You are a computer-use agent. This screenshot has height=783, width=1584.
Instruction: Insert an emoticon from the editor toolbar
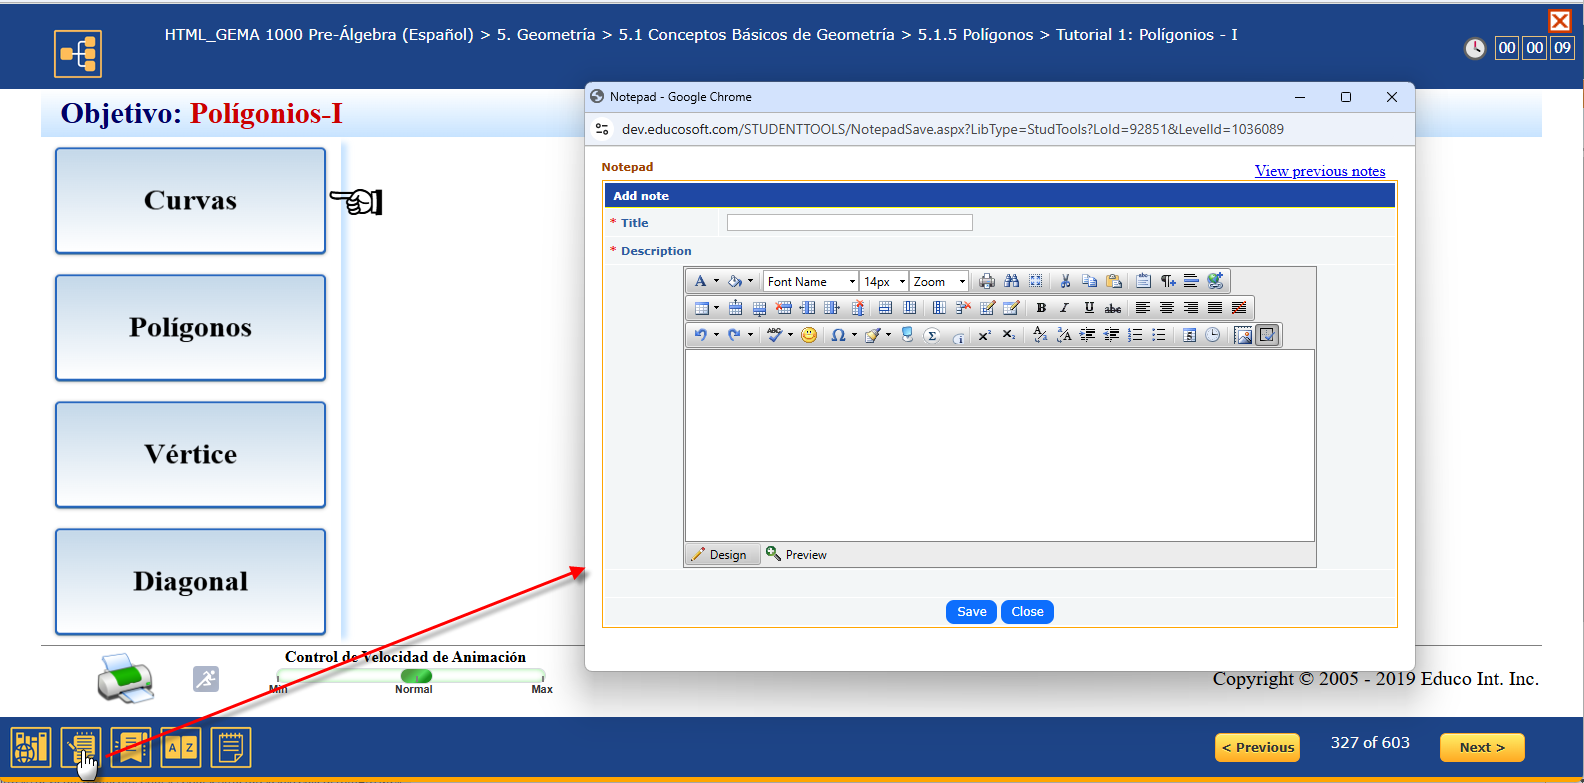pos(809,335)
